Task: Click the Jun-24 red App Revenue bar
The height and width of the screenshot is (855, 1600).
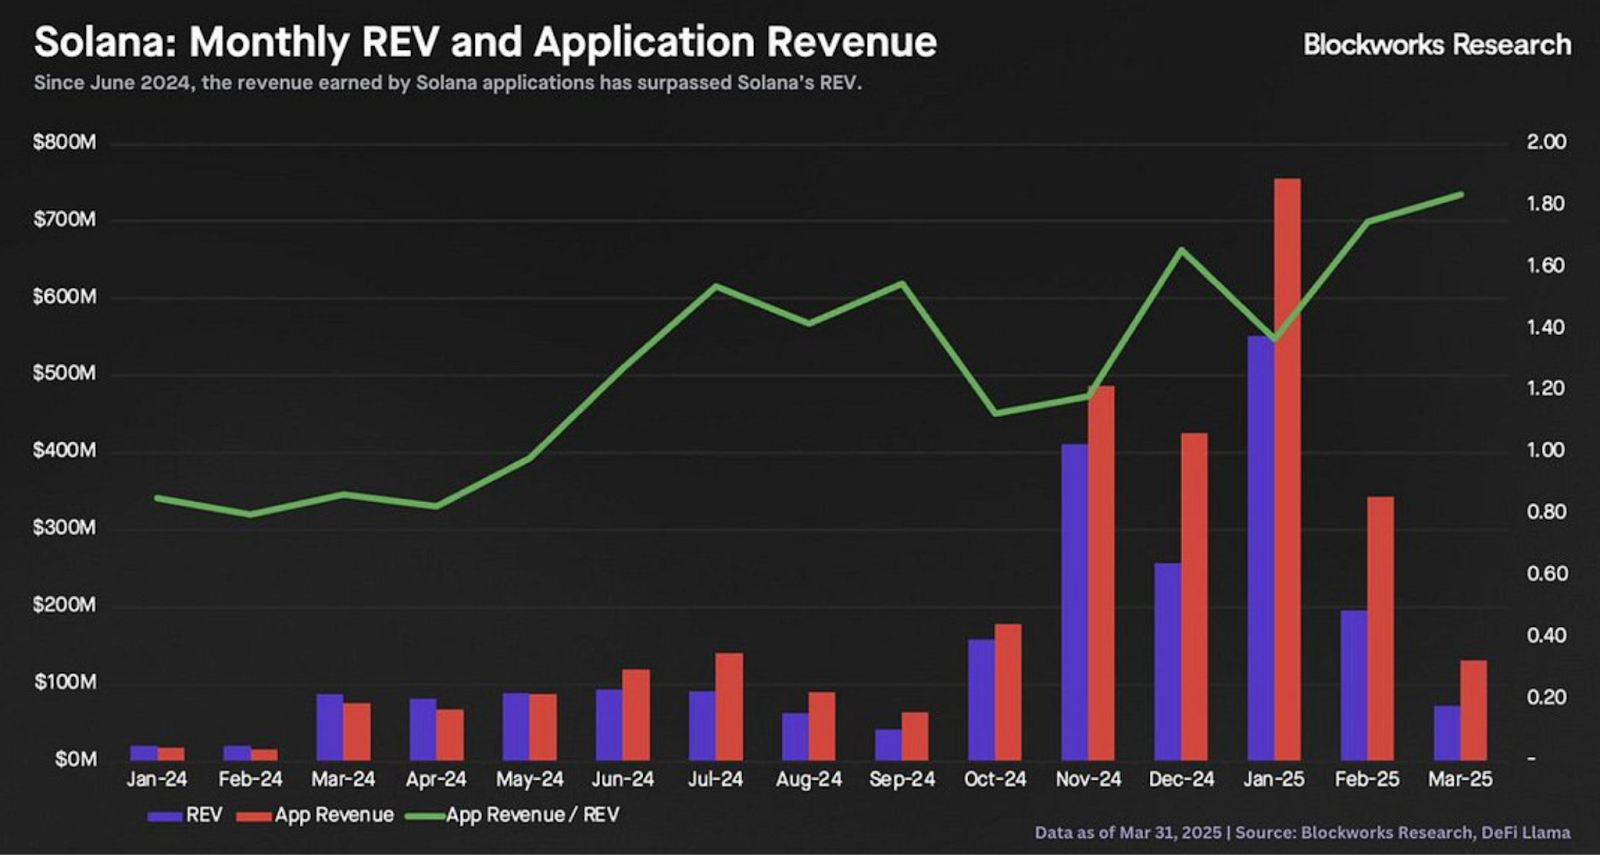Action: pos(636,715)
